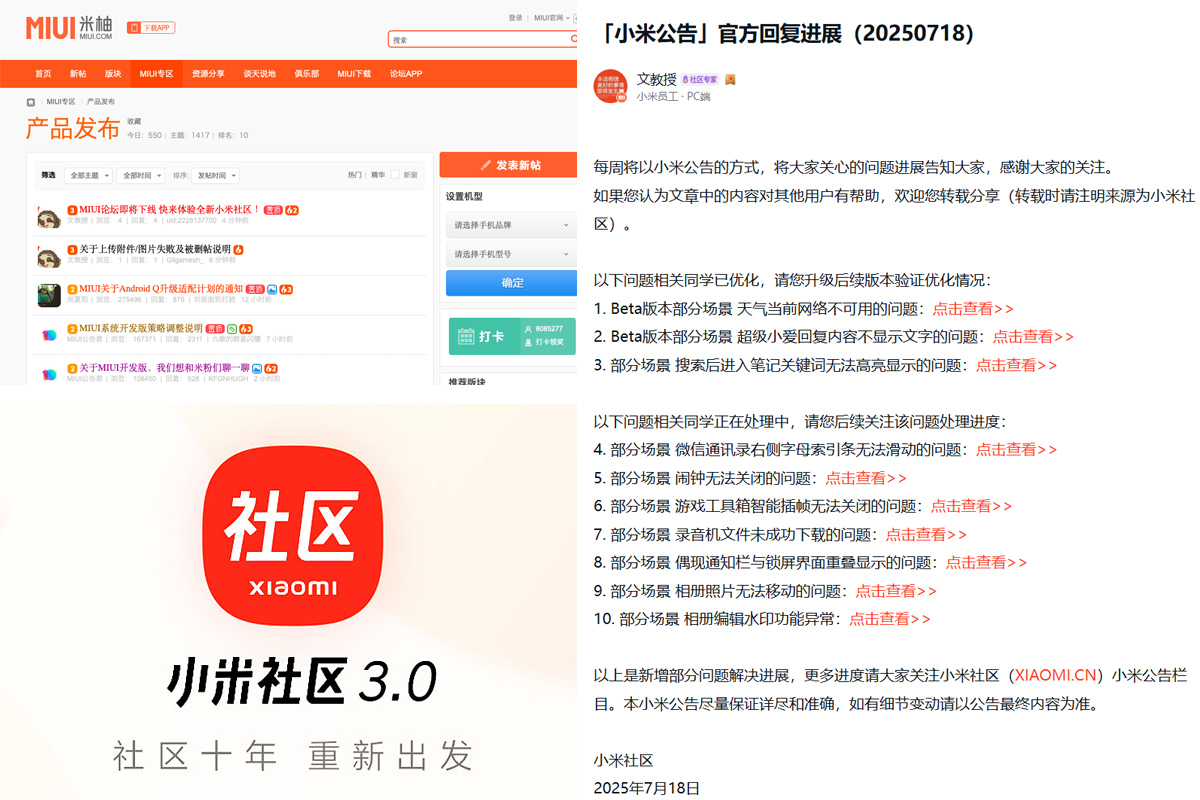Click the home icon in the breadcrumb

[x=31, y=102]
